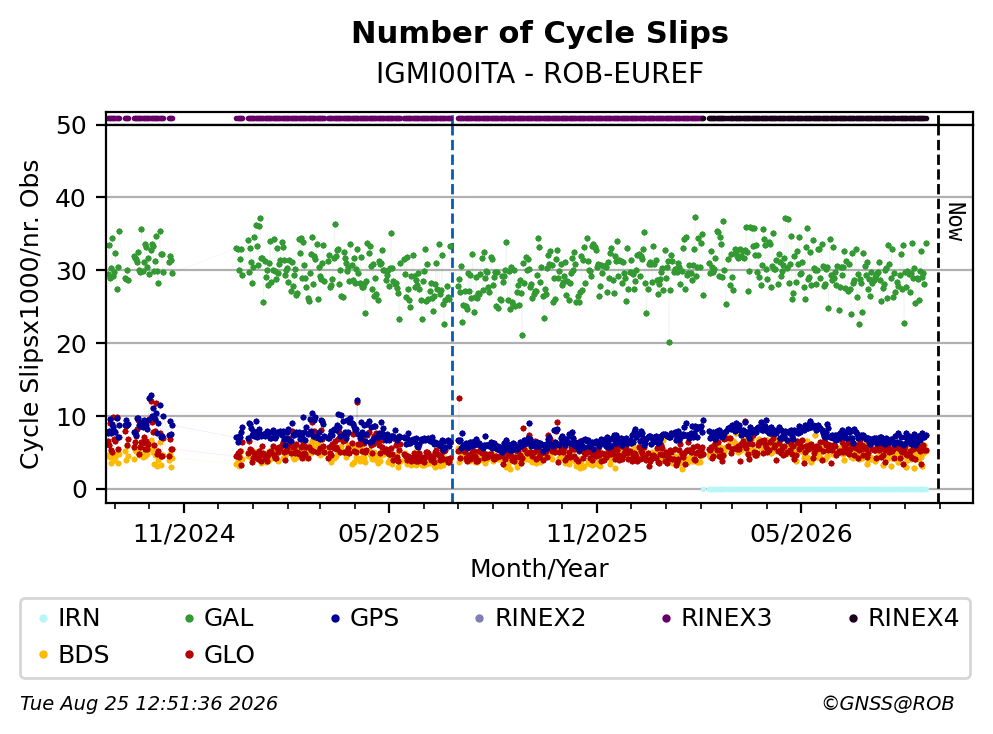Click the IRN cyan legend marker
This screenshot has width=993, height=734.
[x=43, y=618]
